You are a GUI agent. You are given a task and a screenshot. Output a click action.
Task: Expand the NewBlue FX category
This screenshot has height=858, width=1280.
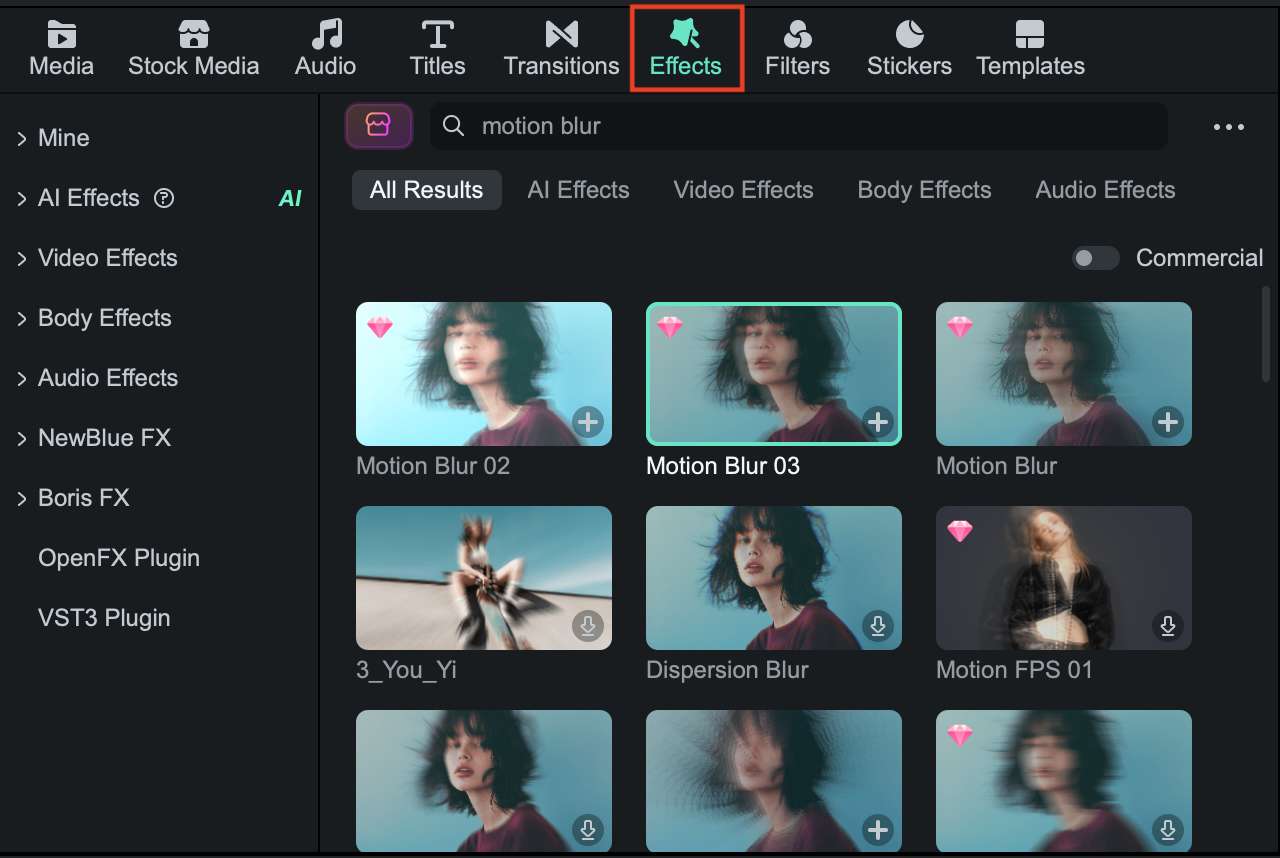click(21, 439)
